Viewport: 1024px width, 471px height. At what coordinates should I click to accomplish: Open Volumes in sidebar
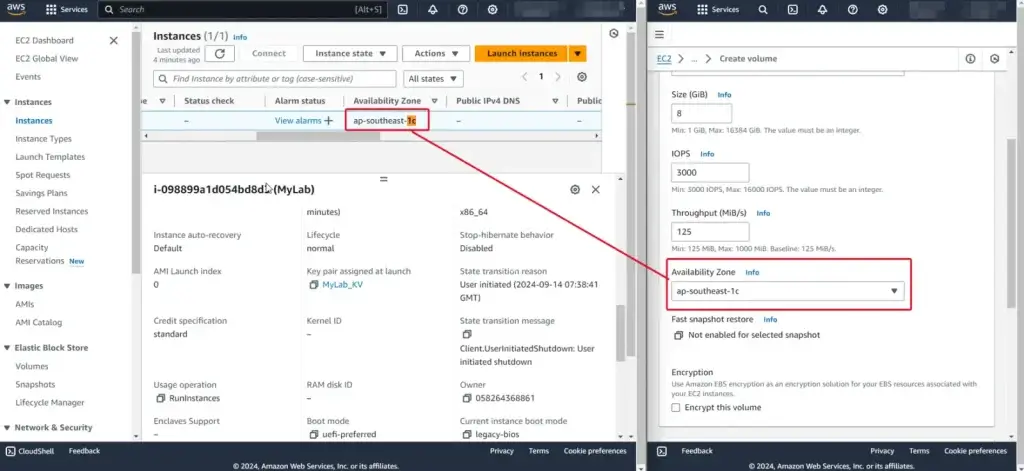(32, 366)
